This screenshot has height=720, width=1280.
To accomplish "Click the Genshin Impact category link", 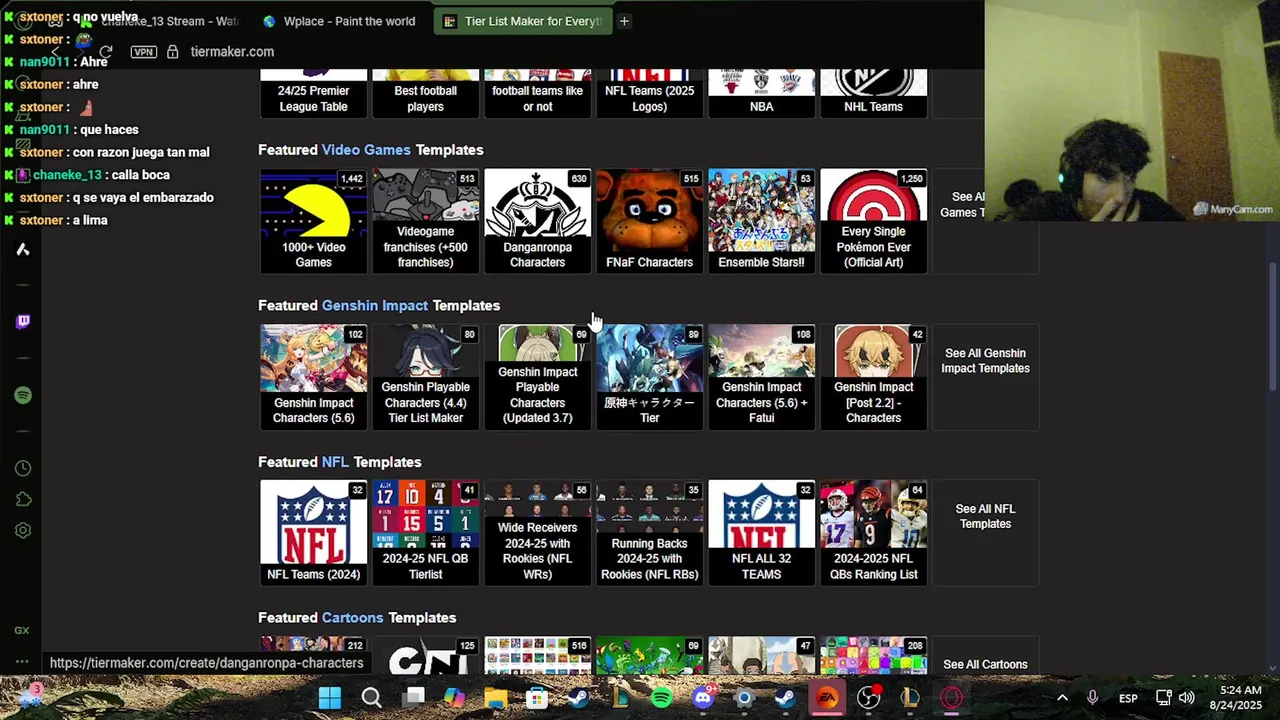I will point(374,306).
